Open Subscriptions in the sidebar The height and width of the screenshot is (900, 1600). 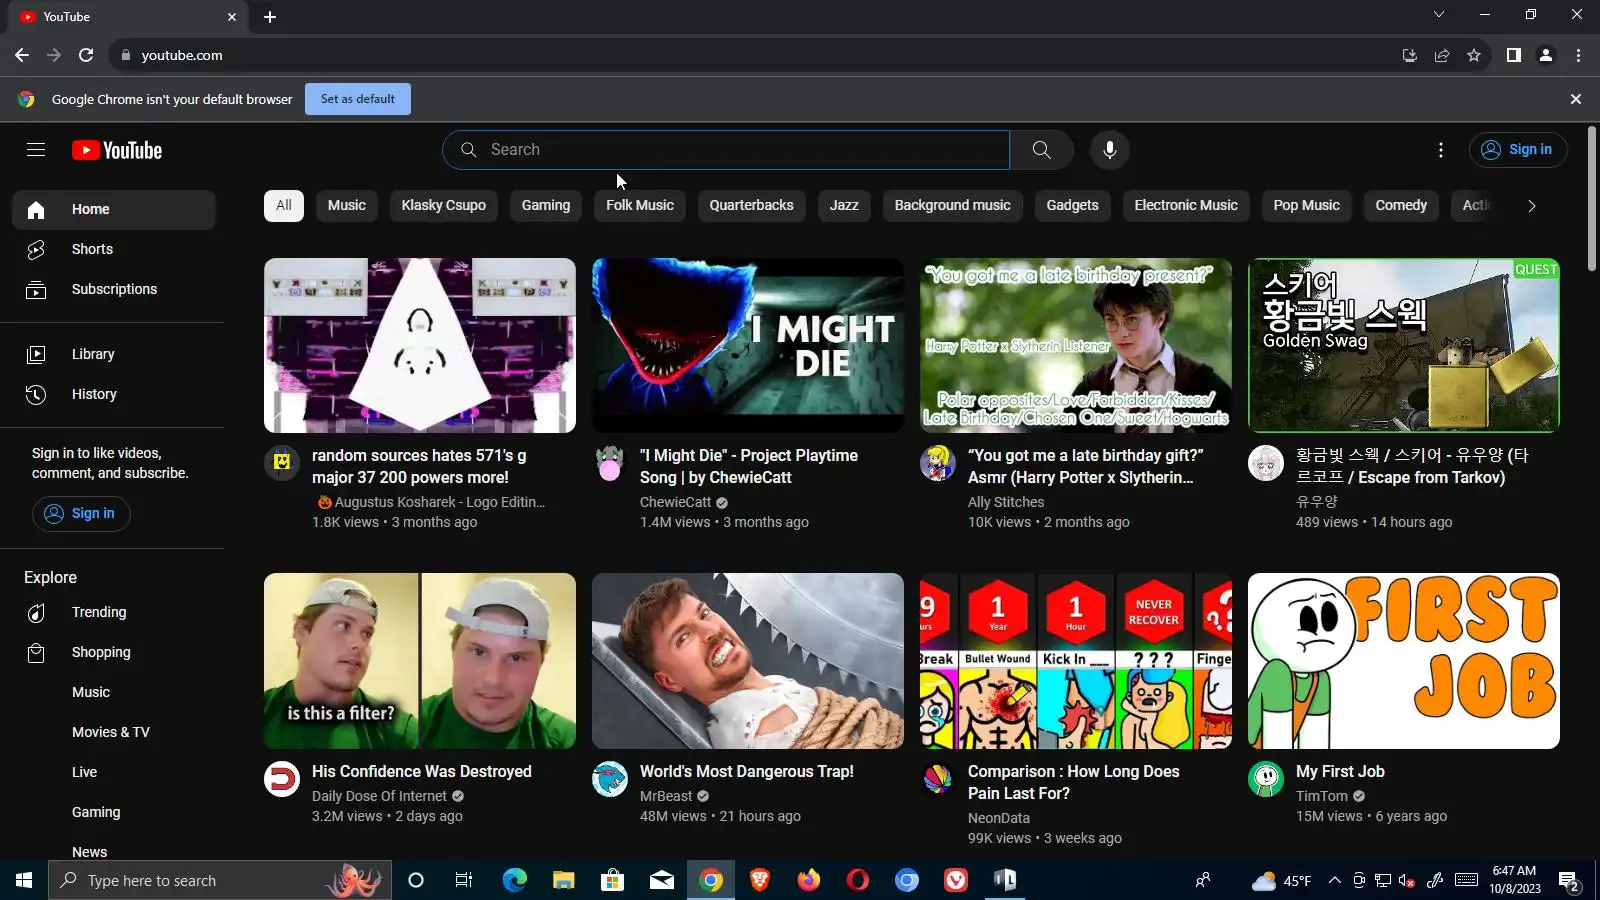tap(114, 290)
